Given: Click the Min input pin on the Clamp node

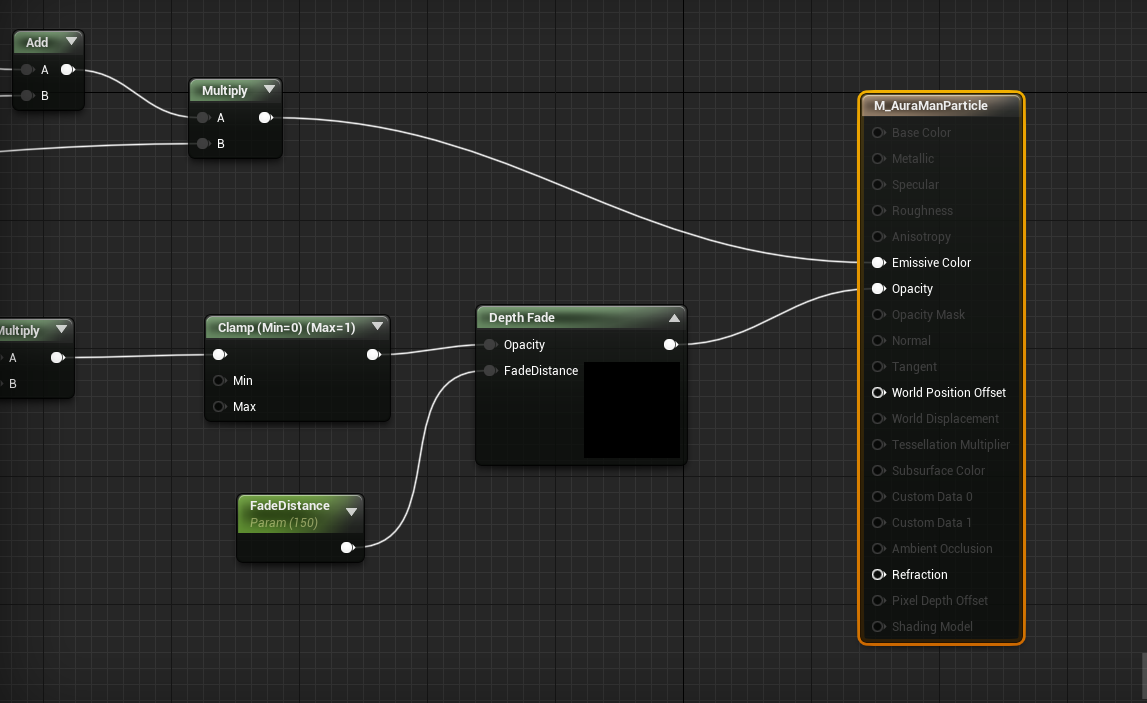Looking at the screenshot, I should 219,380.
